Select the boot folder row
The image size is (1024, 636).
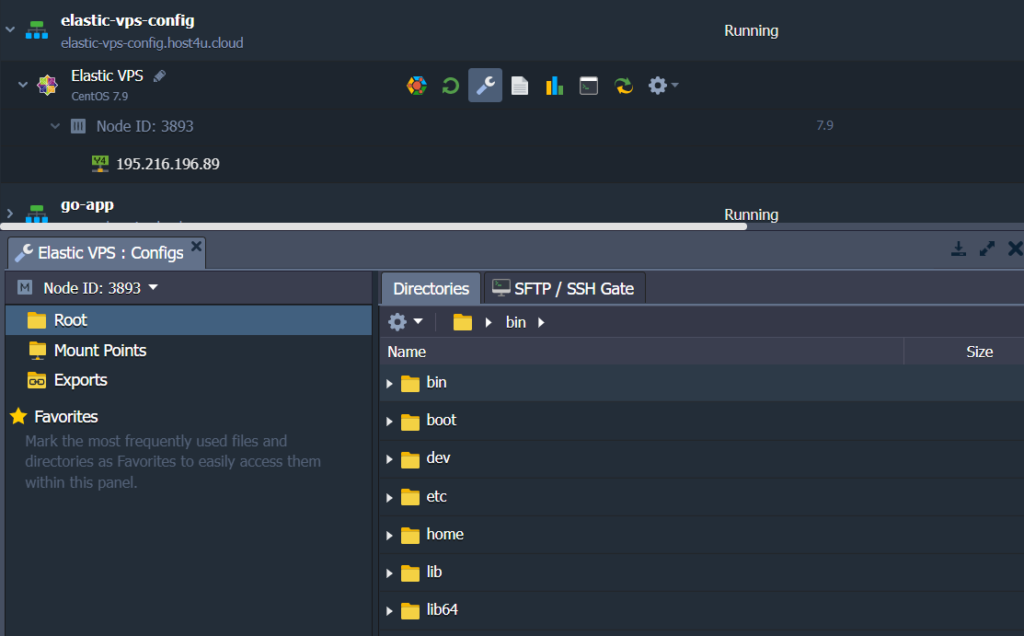click(701, 421)
